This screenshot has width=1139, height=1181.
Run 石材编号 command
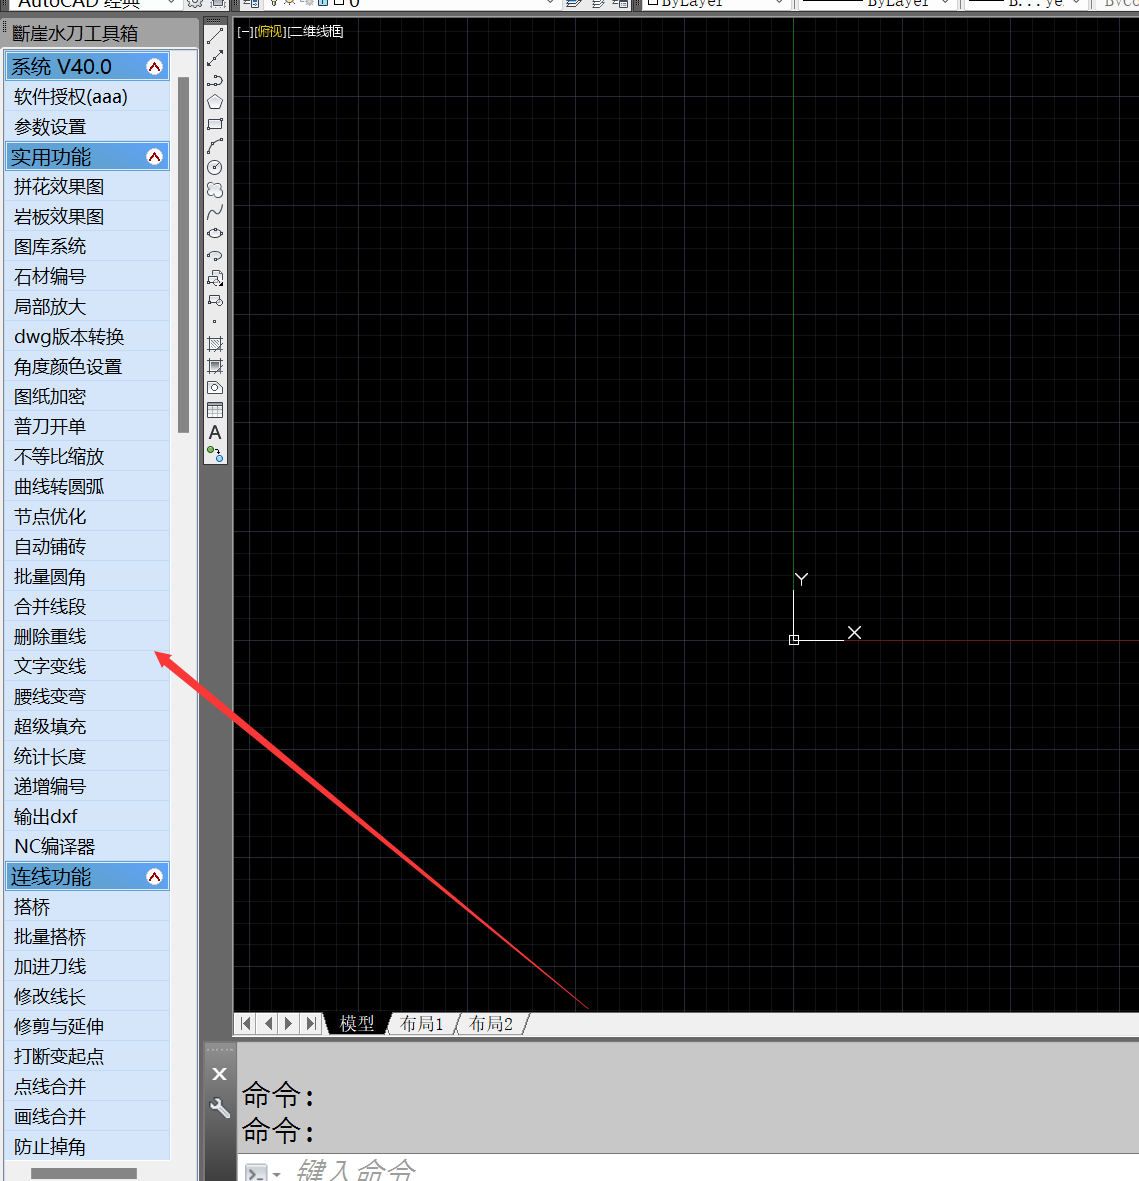(87, 276)
